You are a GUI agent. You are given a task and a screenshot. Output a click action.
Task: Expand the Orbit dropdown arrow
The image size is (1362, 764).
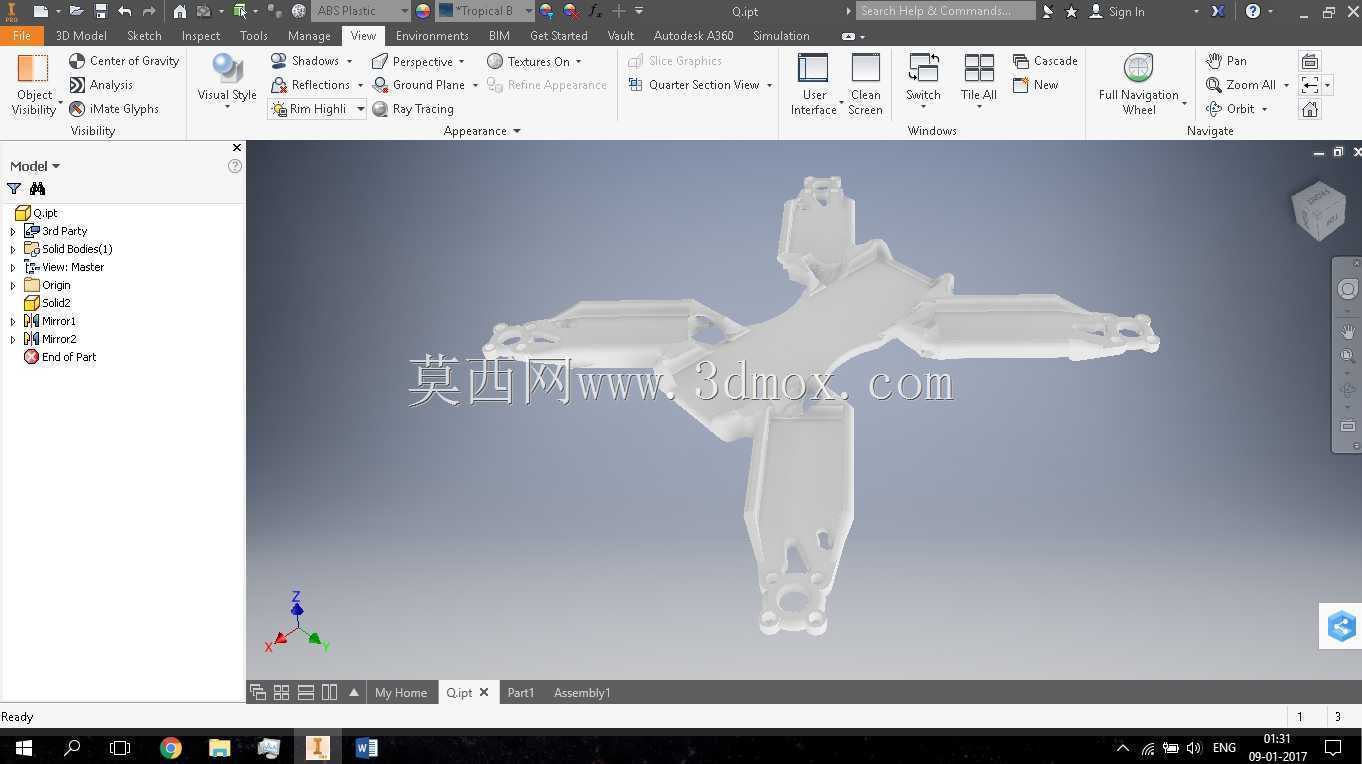(1264, 110)
